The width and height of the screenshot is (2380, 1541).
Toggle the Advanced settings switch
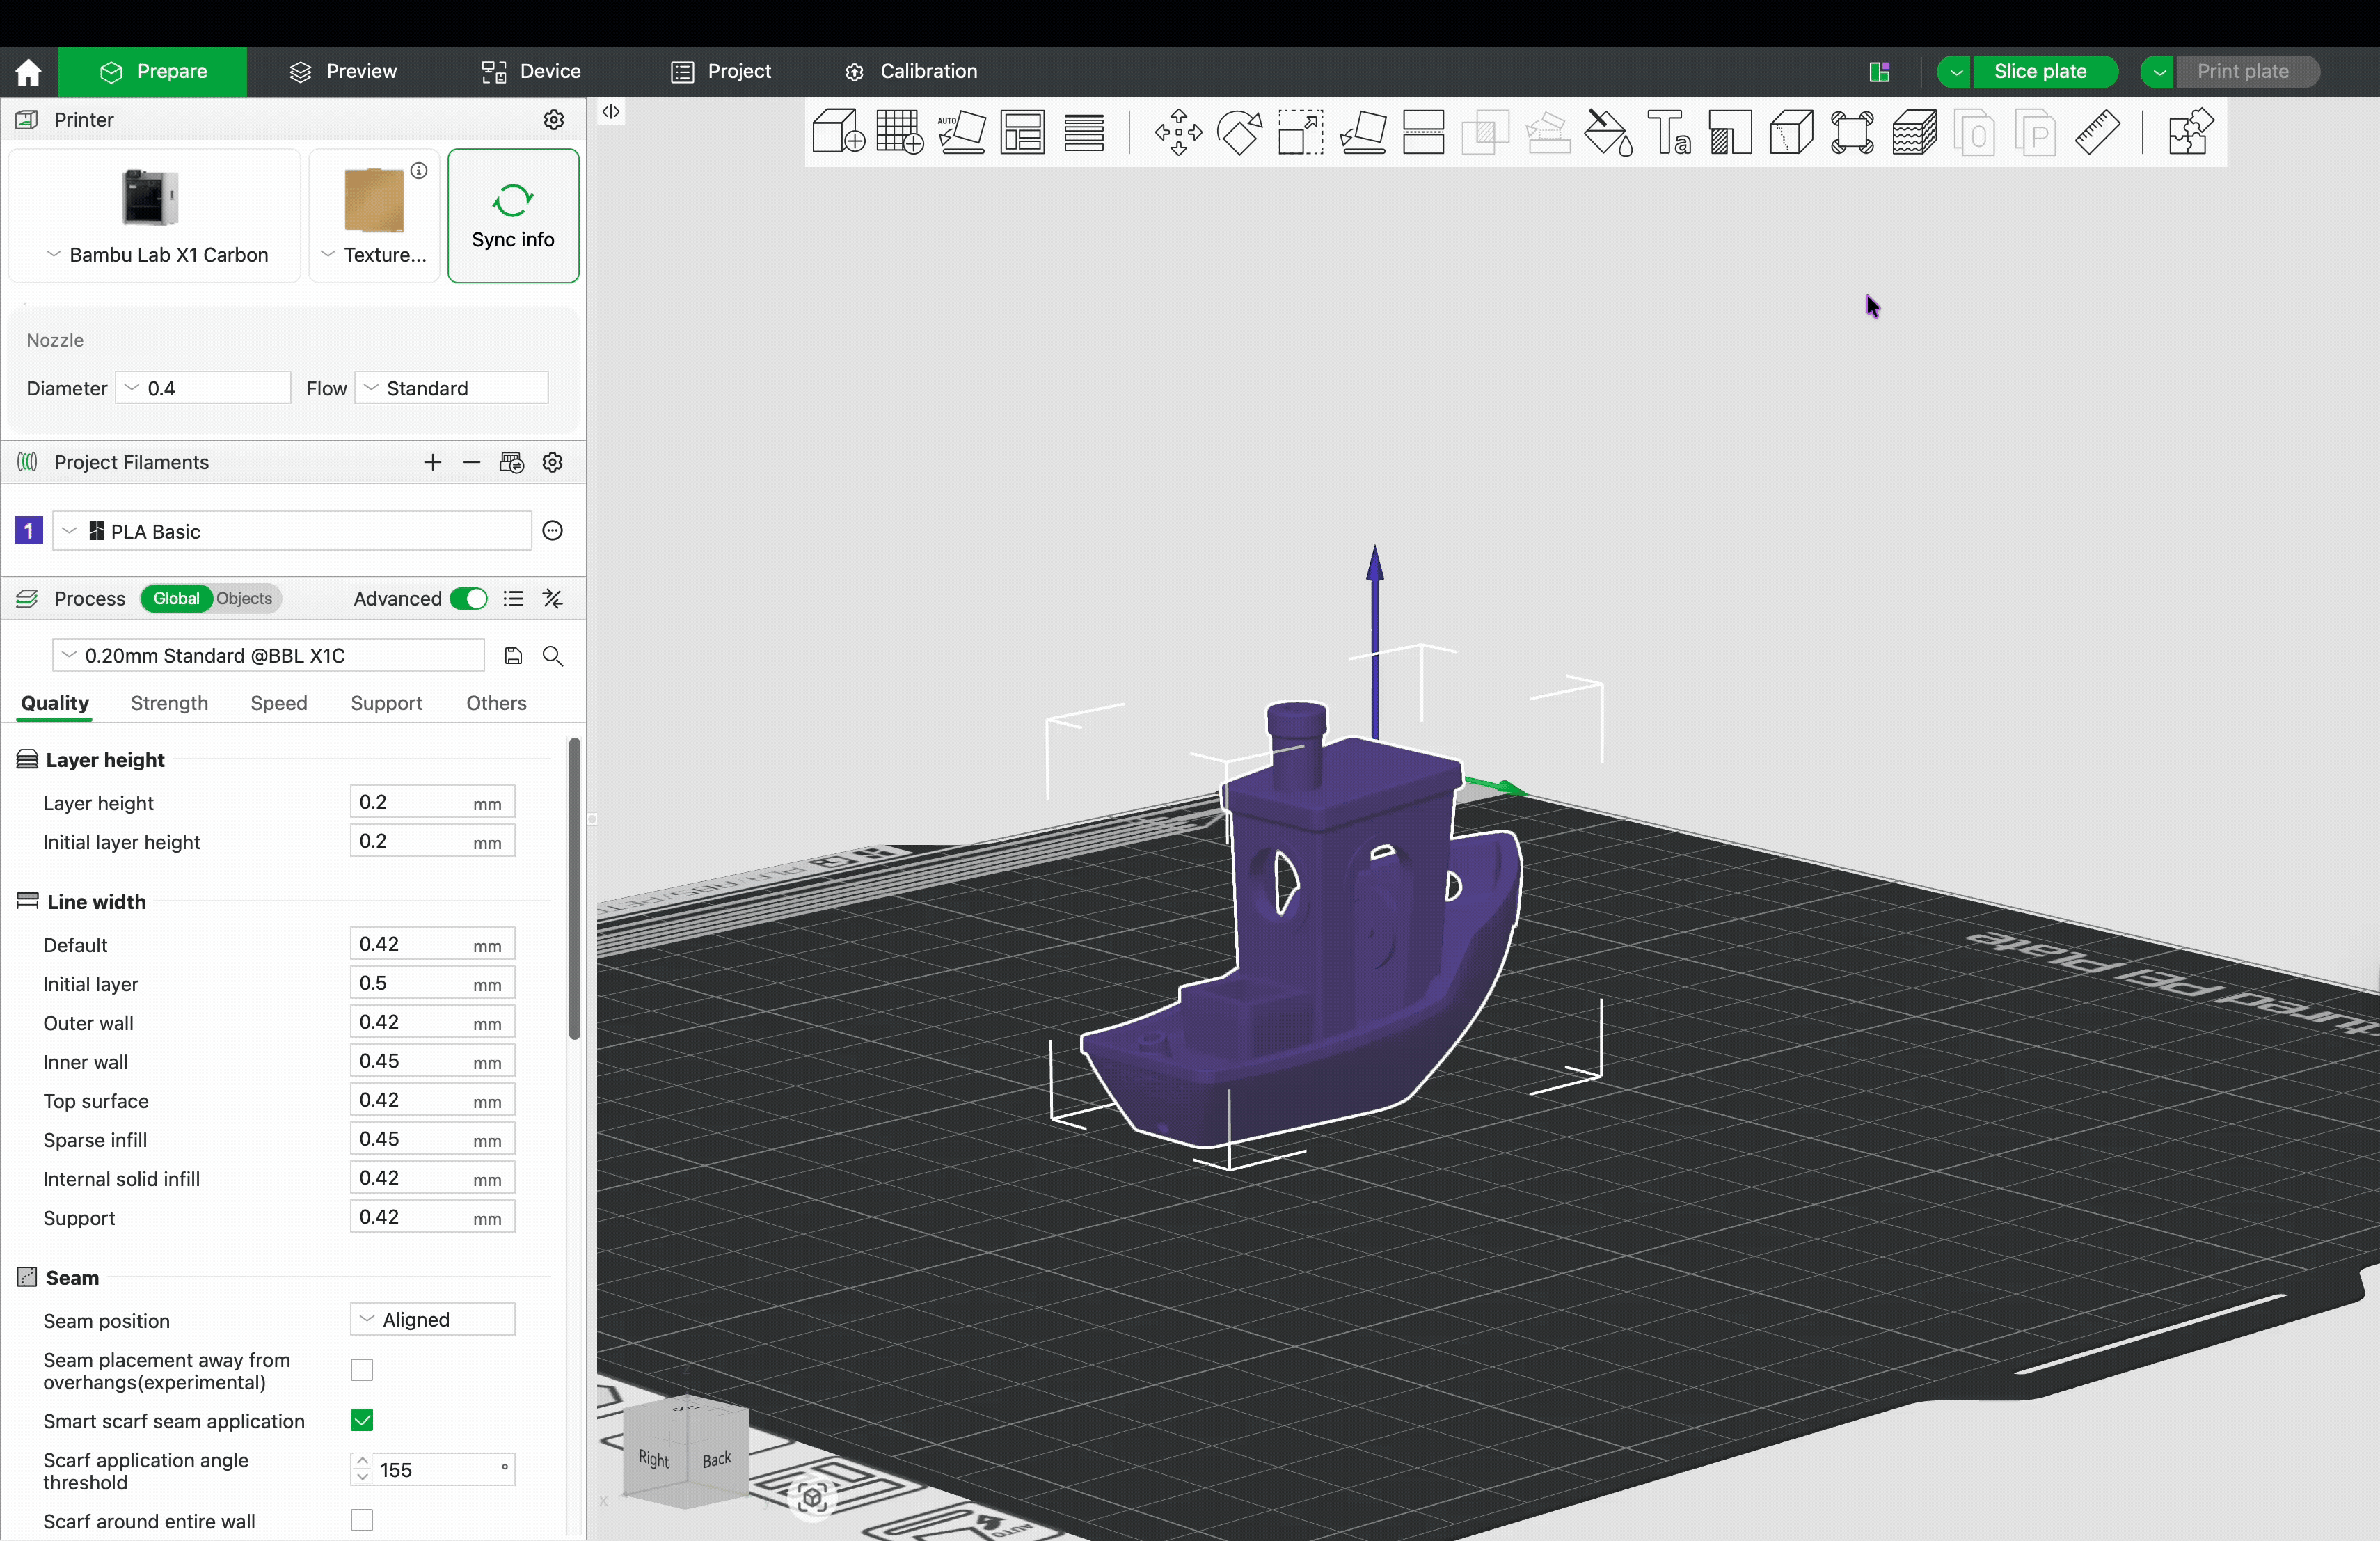[x=468, y=598]
